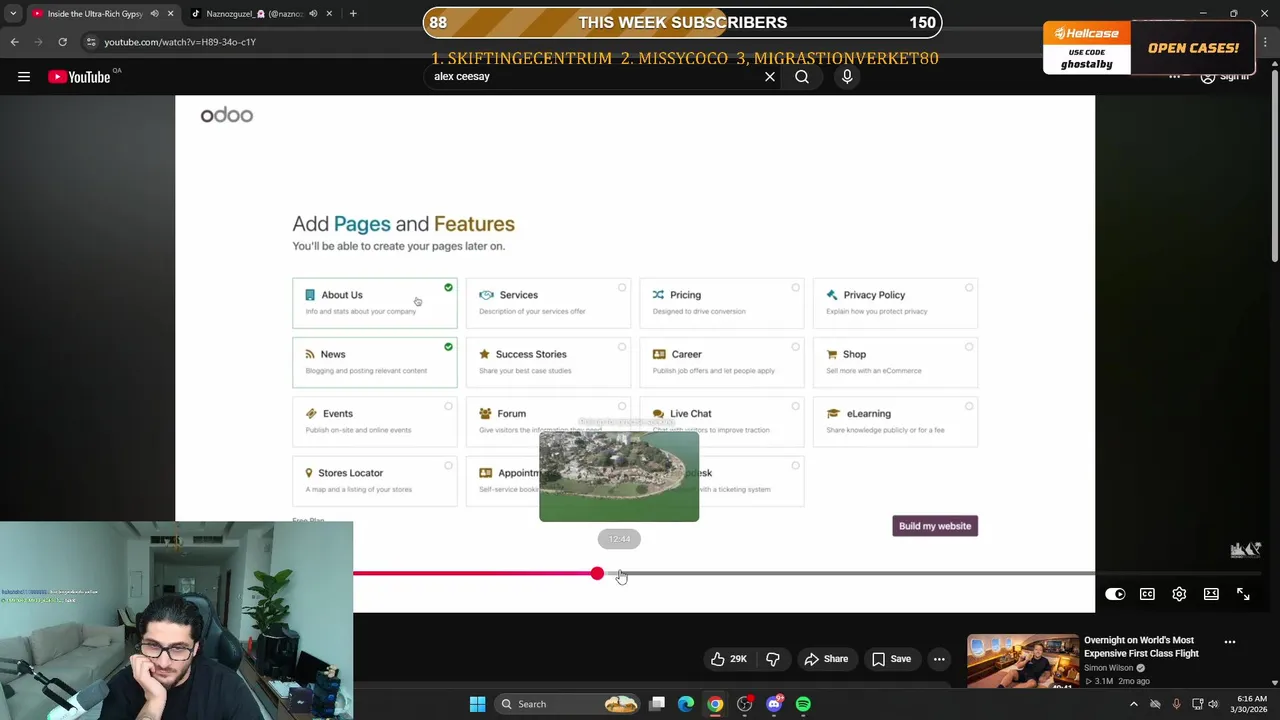Show hidden system tray icons
Image resolution: width=1280 pixels, height=720 pixels.
coord(1133,704)
